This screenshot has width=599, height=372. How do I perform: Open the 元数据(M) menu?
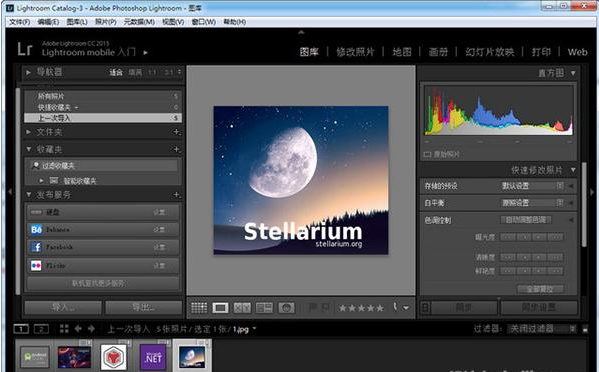click(139, 22)
